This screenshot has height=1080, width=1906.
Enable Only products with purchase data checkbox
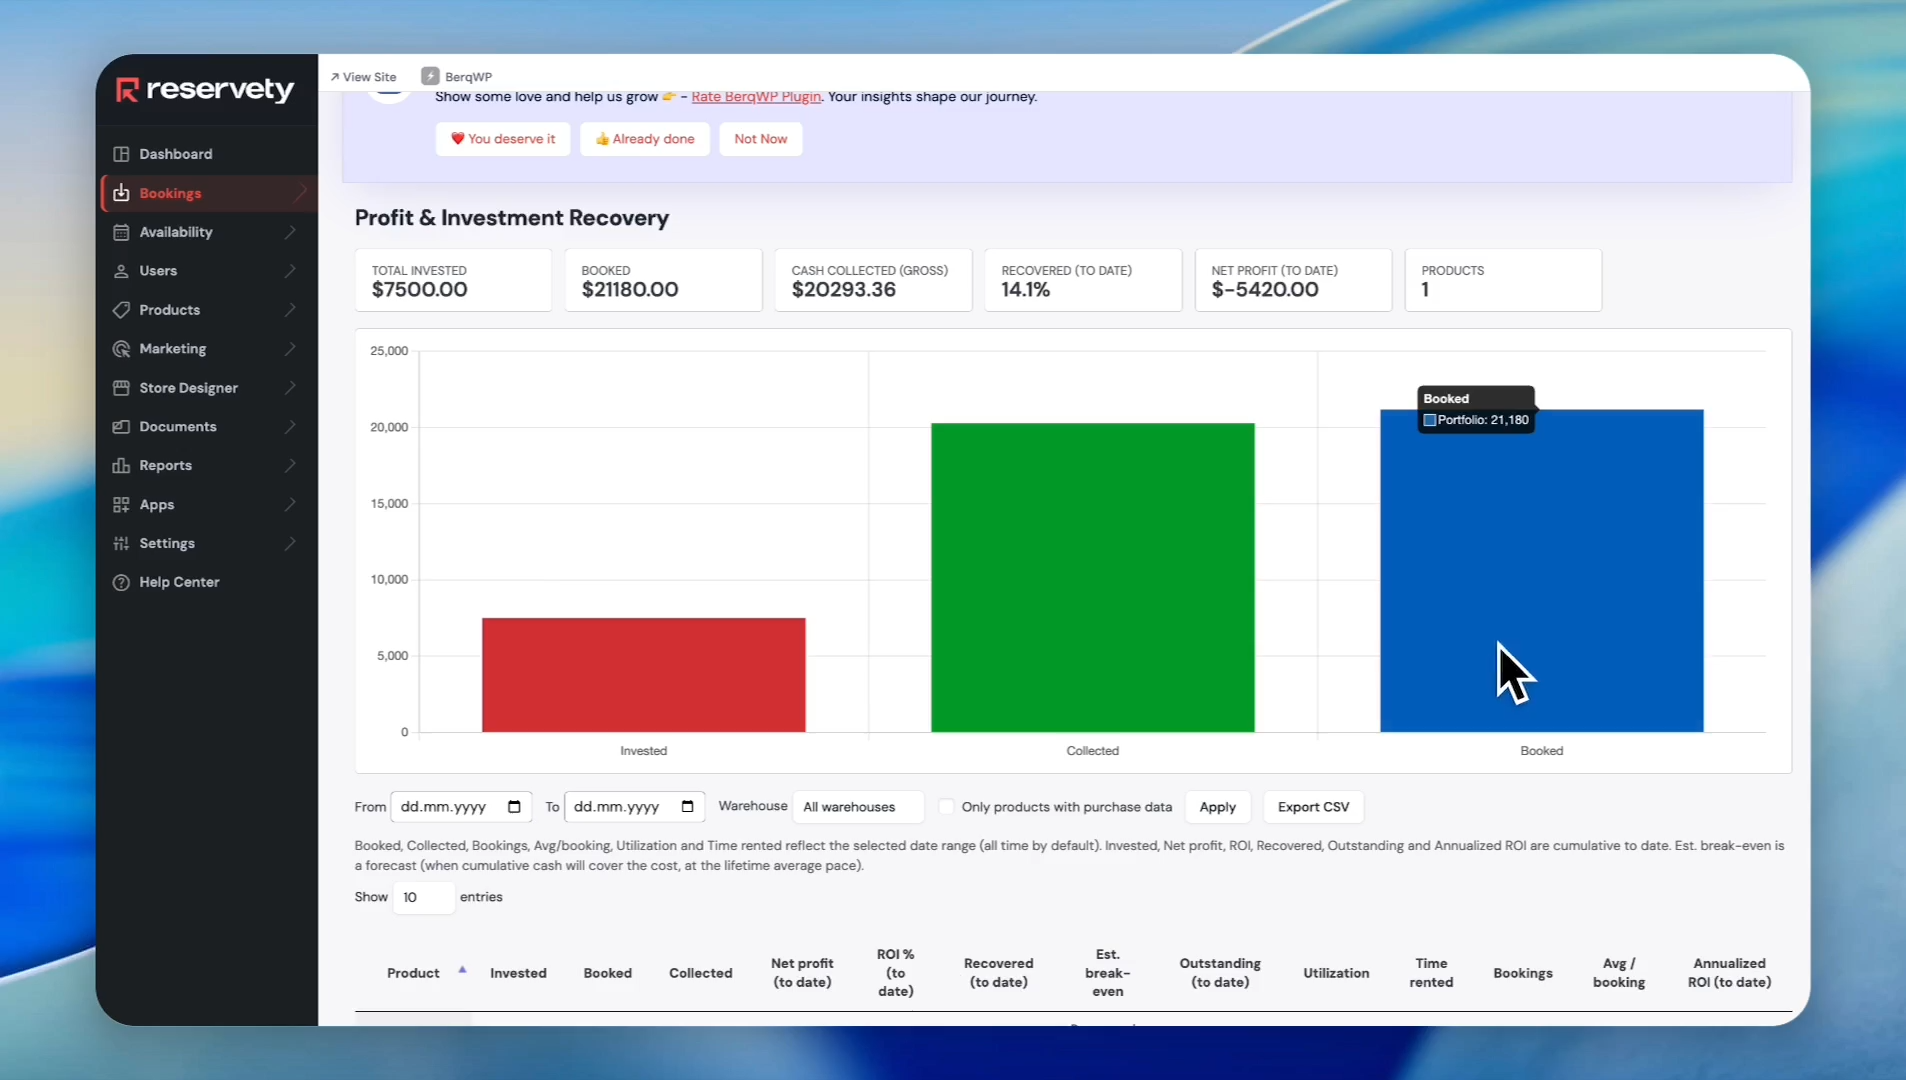click(x=946, y=807)
